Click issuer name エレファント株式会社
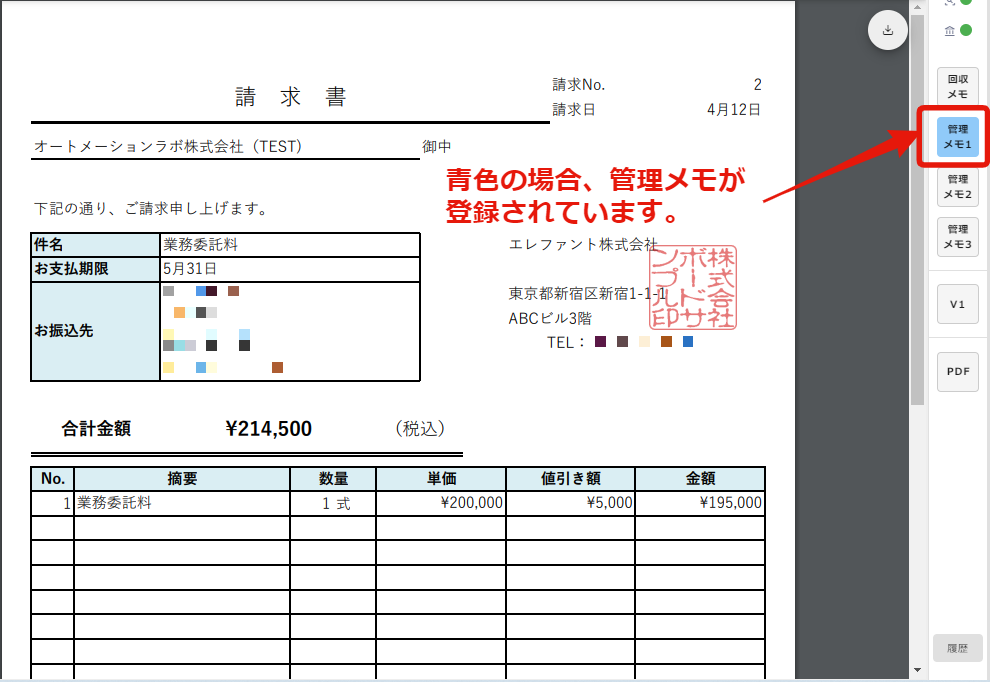The width and height of the screenshot is (990, 682). click(x=583, y=244)
